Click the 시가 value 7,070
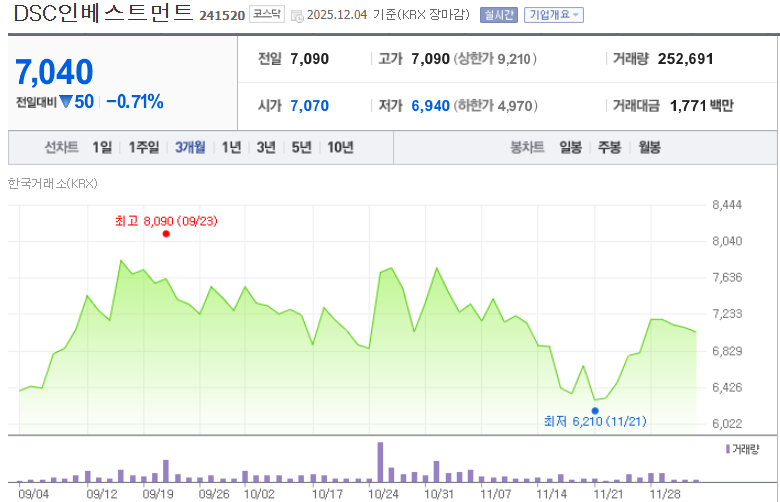Viewport: 780px width, 502px height. (x=309, y=106)
